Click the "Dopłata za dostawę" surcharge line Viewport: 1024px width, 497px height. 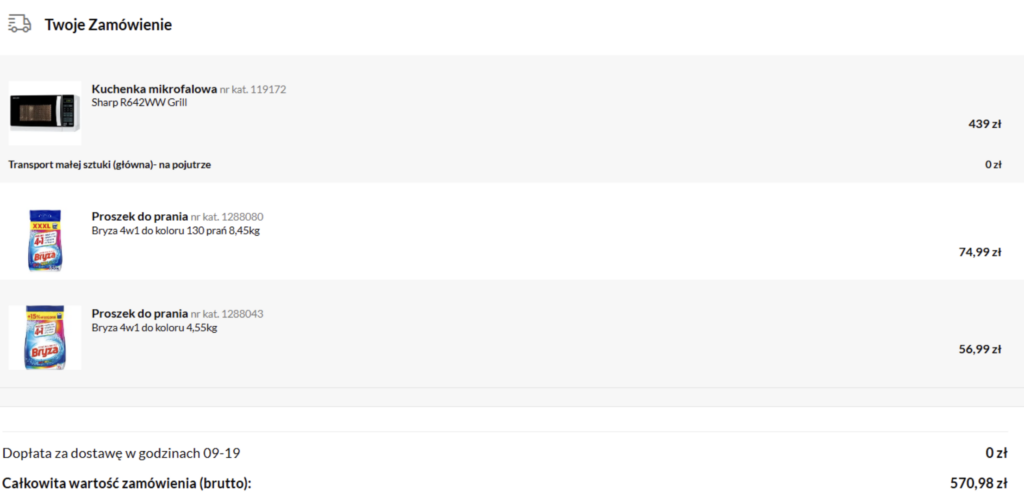point(121,453)
